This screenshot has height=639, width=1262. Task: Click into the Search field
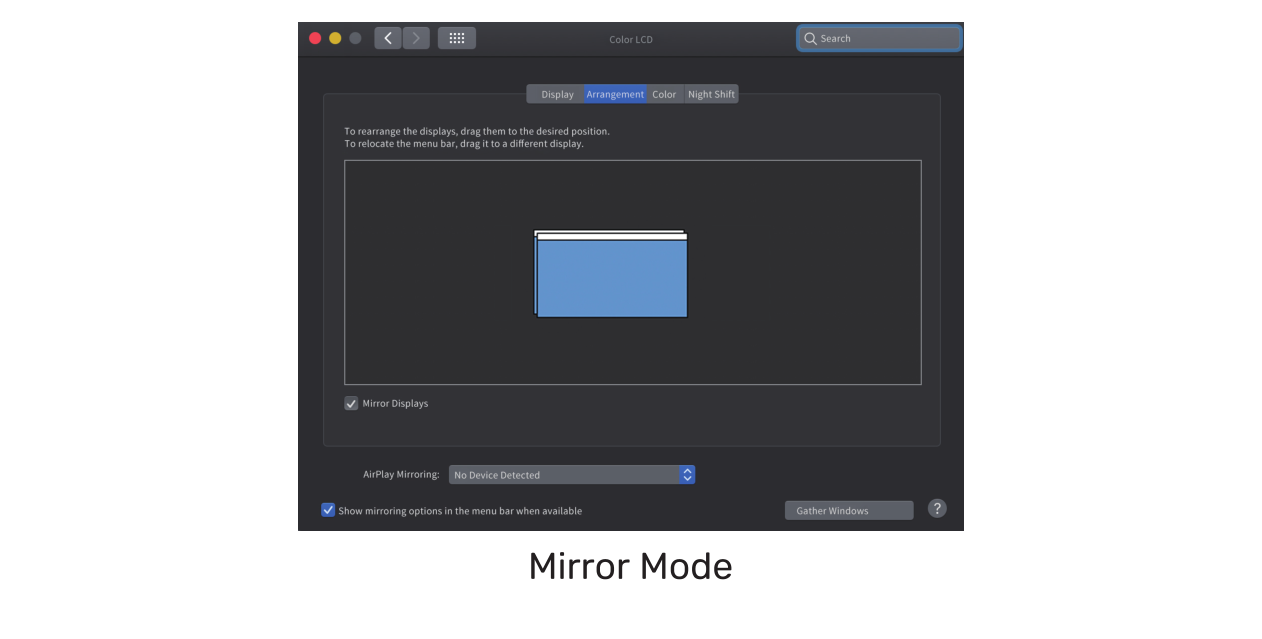click(x=885, y=39)
